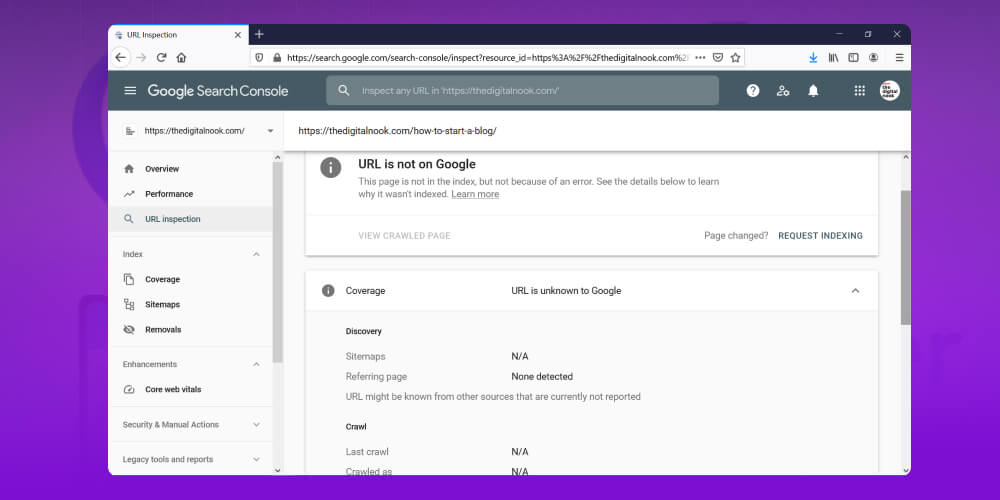This screenshot has height=500, width=1000.
Task: Expand Legacy tools and reports
Action: pyautogui.click(x=256, y=459)
